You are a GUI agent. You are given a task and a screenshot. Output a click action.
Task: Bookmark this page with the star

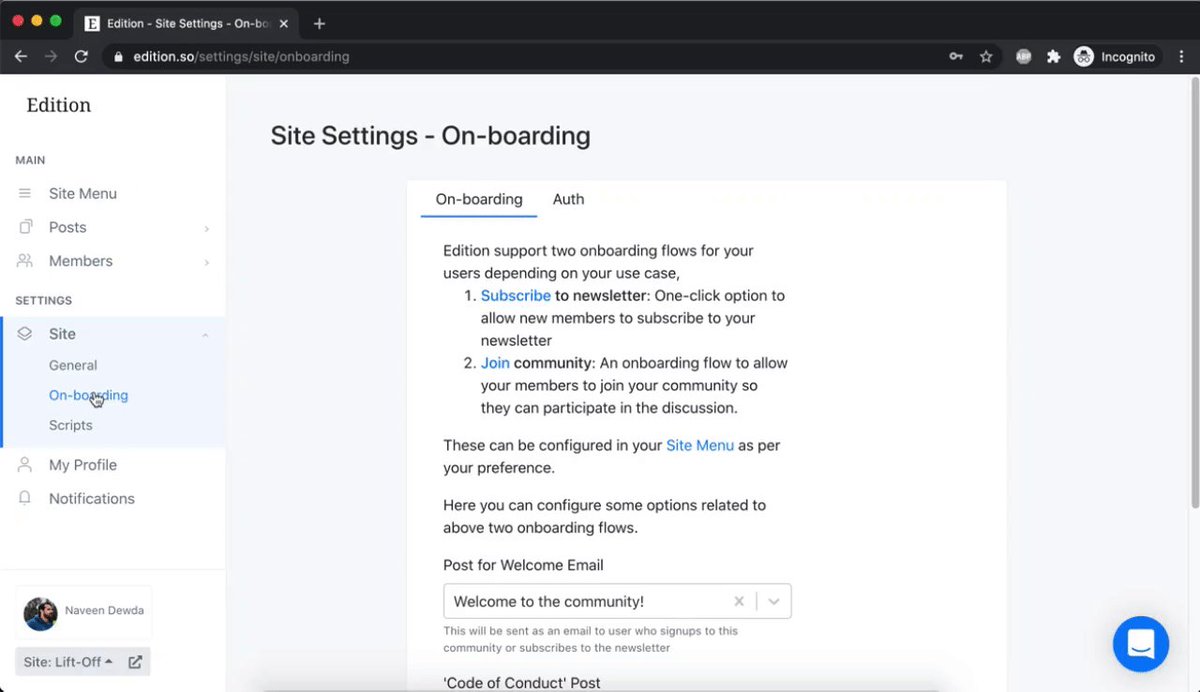pos(986,57)
